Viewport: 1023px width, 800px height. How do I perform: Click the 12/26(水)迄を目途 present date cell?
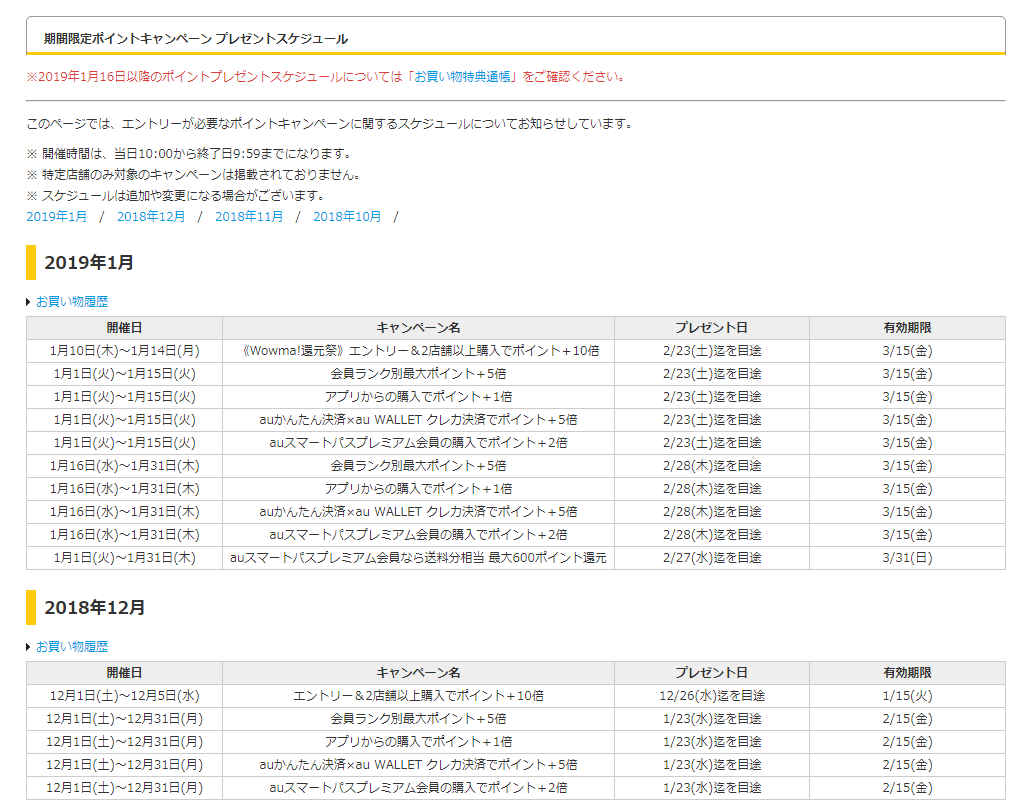[x=711, y=696]
